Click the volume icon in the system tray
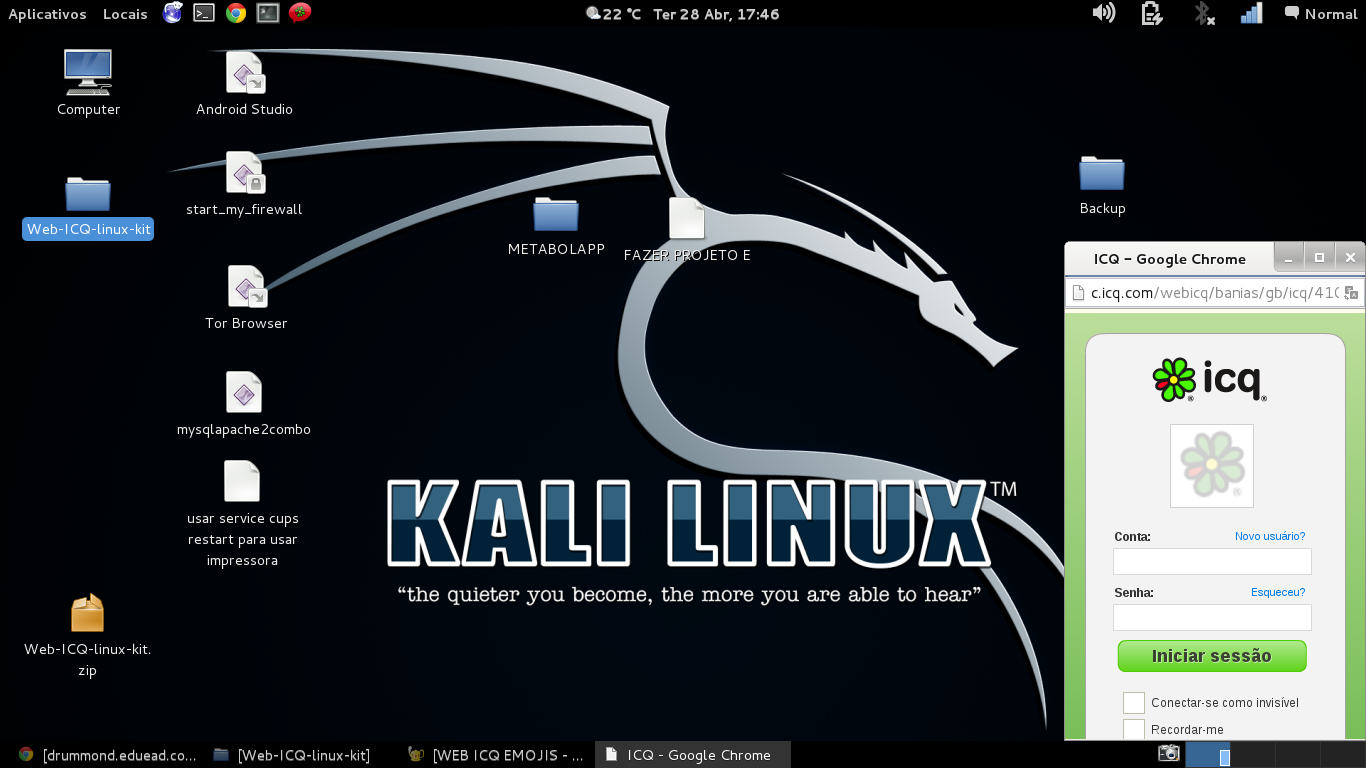 click(1104, 14)
